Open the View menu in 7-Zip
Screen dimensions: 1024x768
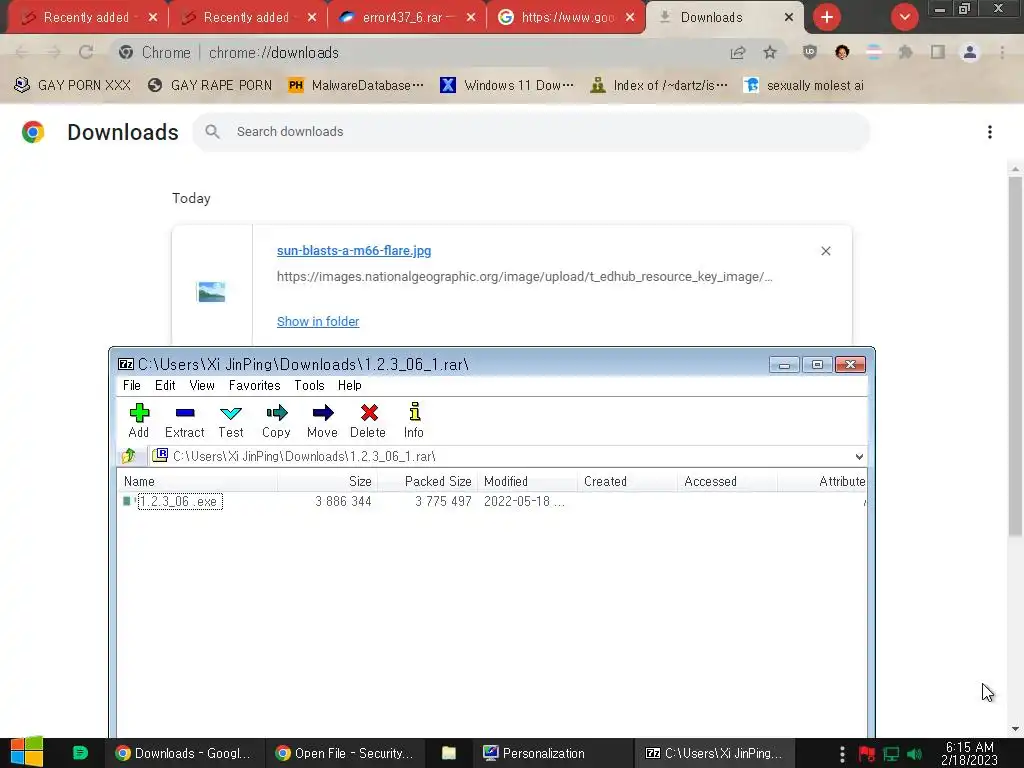(x=202, y=385)
